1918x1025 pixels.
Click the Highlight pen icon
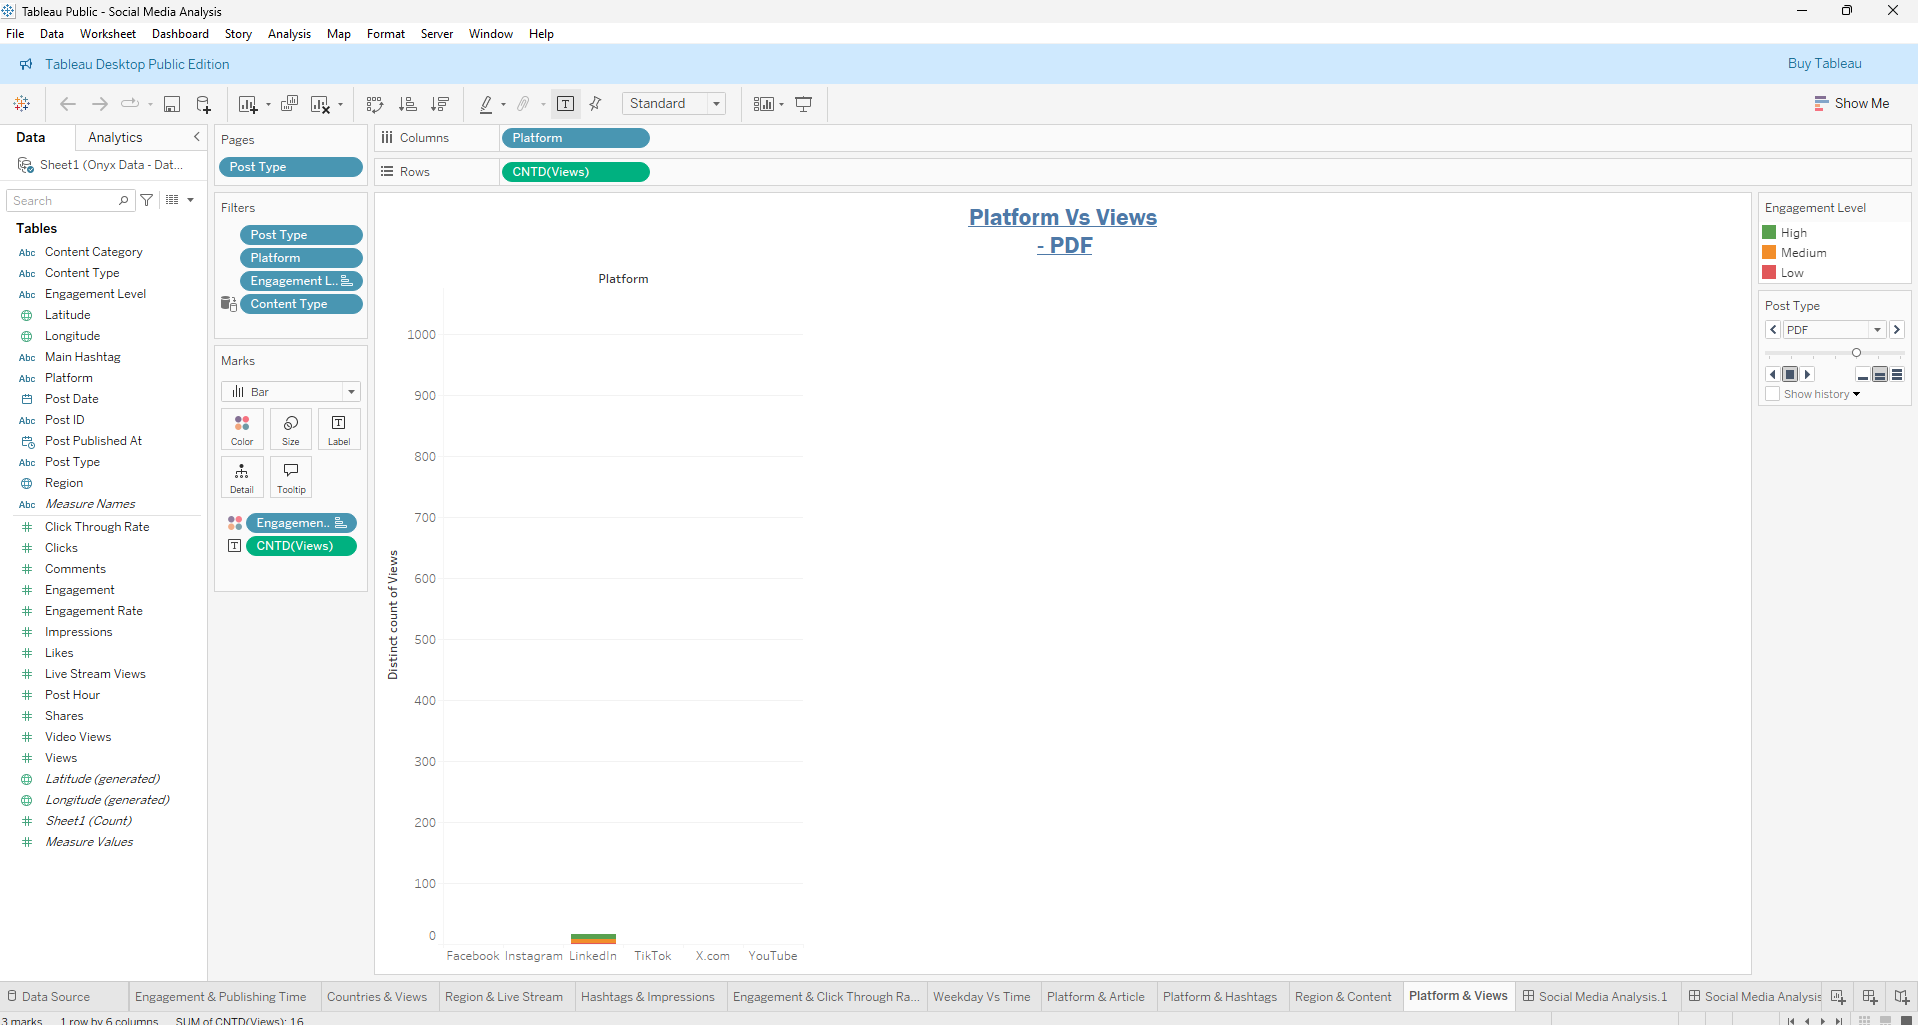click(486, 104)
